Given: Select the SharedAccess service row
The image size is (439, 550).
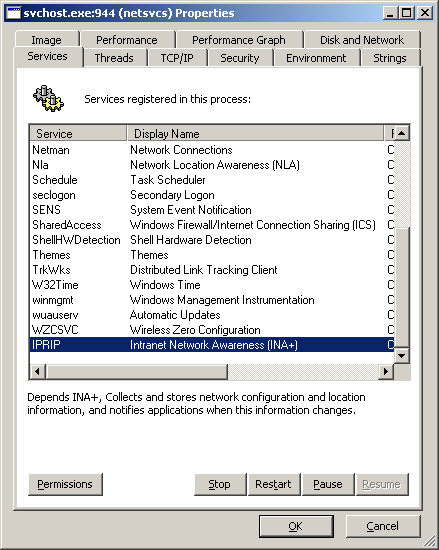Looking at the screenshot, I should tap(212, 225).
